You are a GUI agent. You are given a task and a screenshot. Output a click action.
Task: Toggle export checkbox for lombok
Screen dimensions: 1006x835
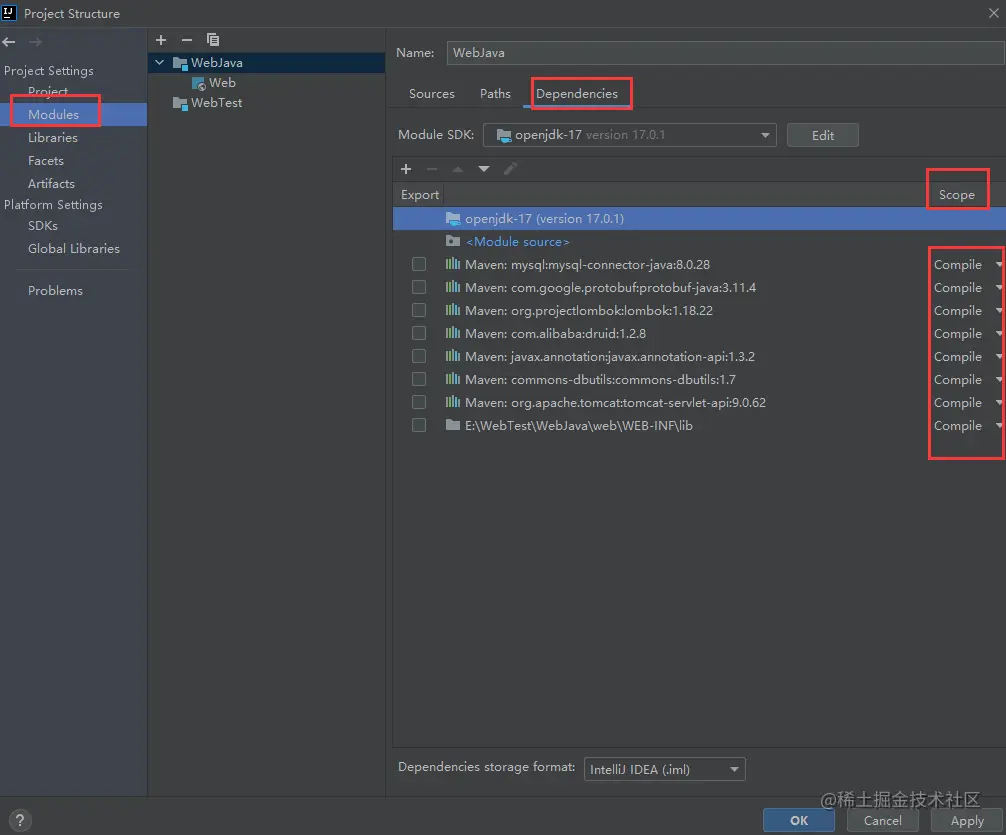(419, 310)
